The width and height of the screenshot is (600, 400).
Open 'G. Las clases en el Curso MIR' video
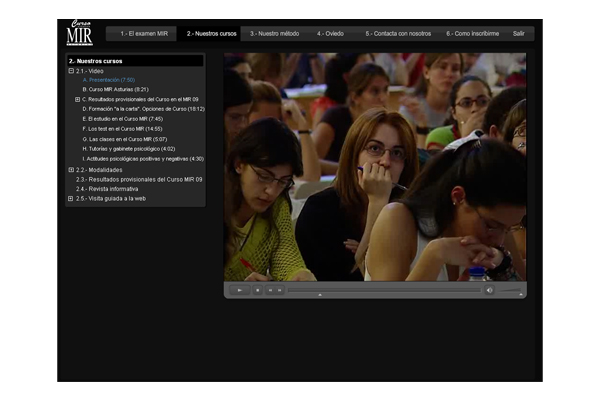[125, 139]
